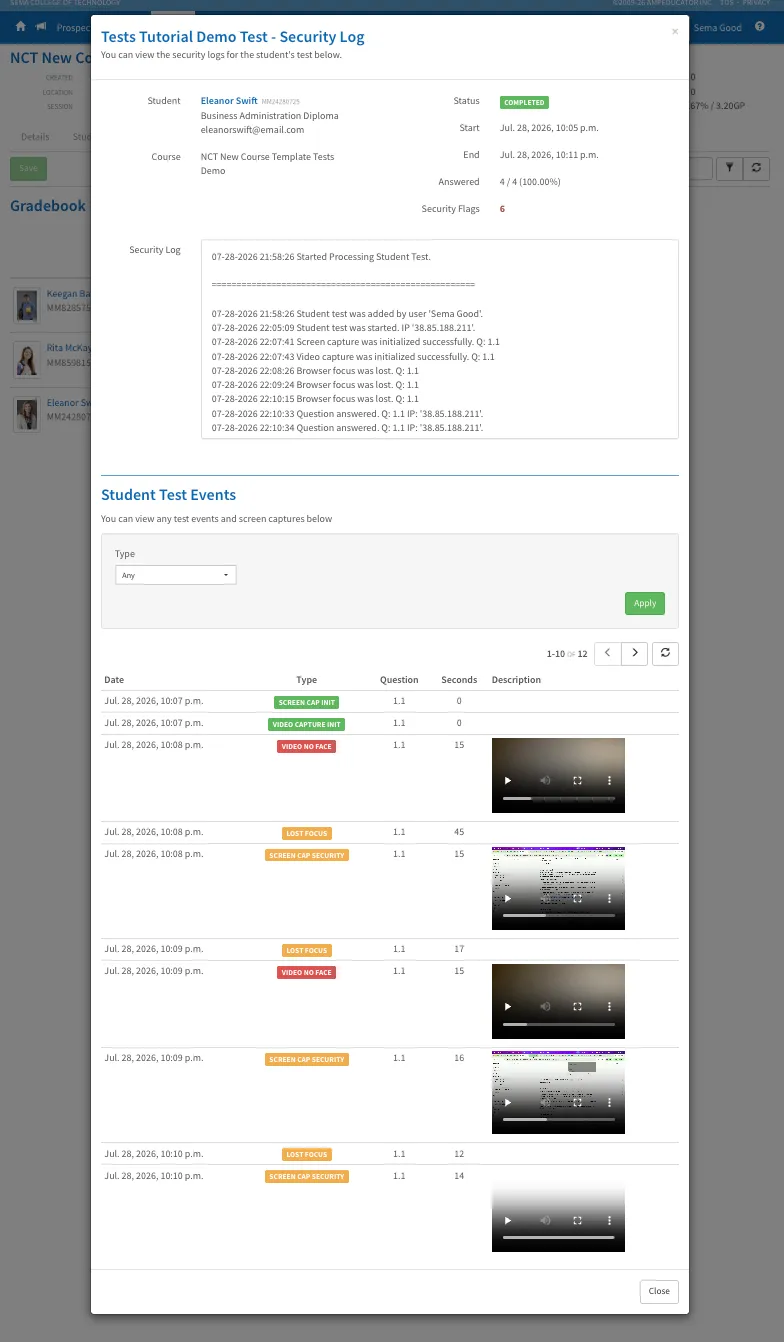Click the LOST FOCUS badge with 17 seconds

pos(306,951)
